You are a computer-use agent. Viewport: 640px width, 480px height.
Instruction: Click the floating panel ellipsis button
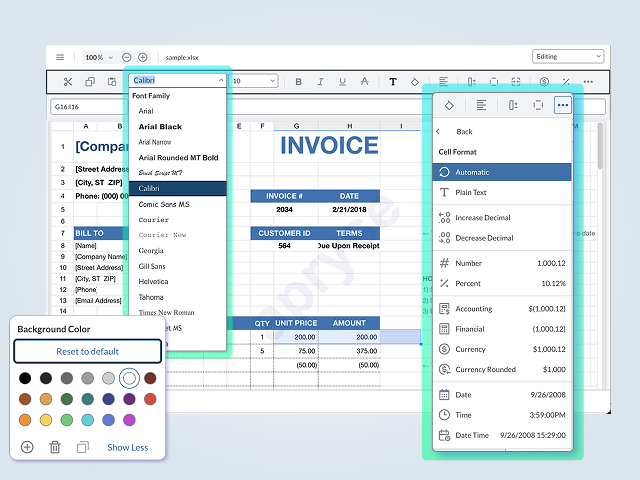(563, 105)
